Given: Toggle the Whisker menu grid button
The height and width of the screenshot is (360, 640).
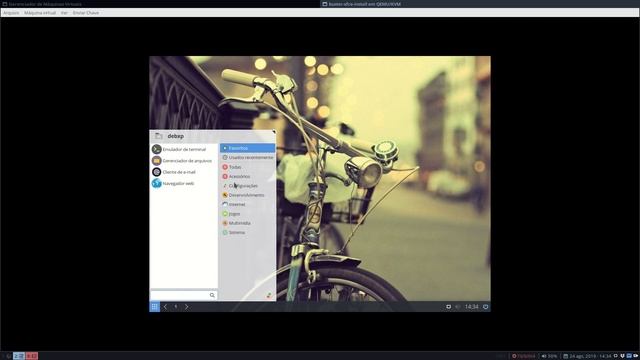Looking at the screenshot, I should click(x=154, y=307).
